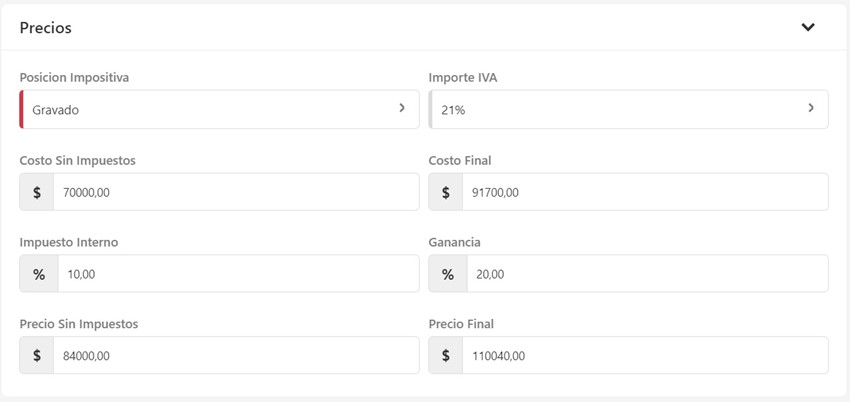The width and height of the screenshot is (850, 402).
Task: Select the Impuesto Interno percentage field
Action: tap(238, 274)
